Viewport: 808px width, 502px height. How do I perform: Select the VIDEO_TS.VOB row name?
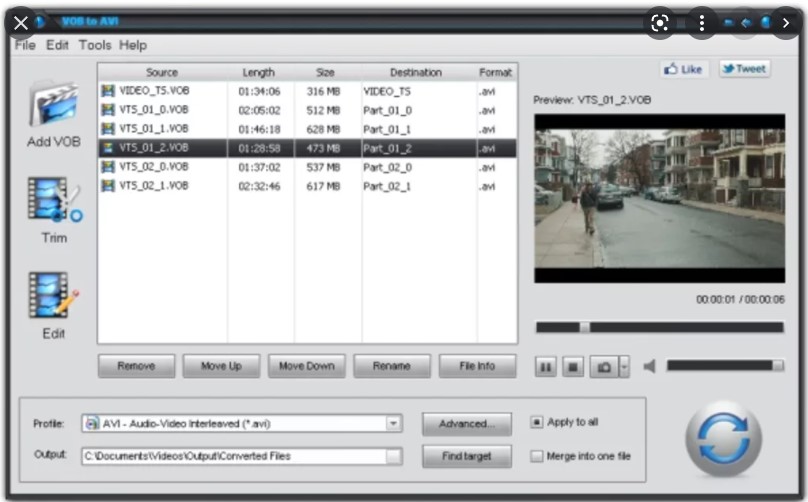(x=154, y=91)
